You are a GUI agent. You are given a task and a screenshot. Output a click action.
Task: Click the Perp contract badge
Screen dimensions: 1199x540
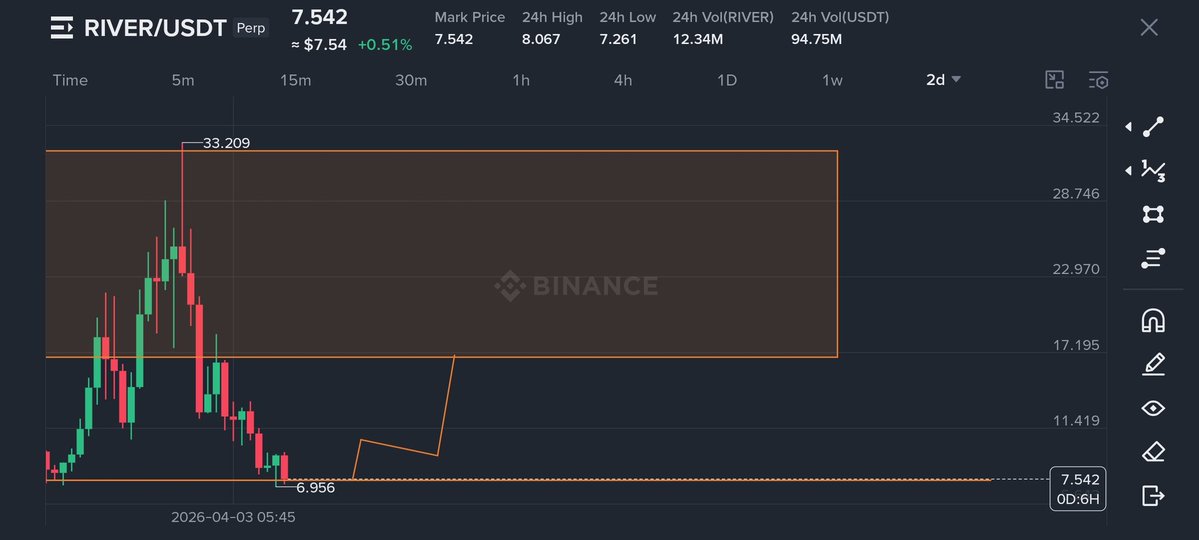click(251, 28)
